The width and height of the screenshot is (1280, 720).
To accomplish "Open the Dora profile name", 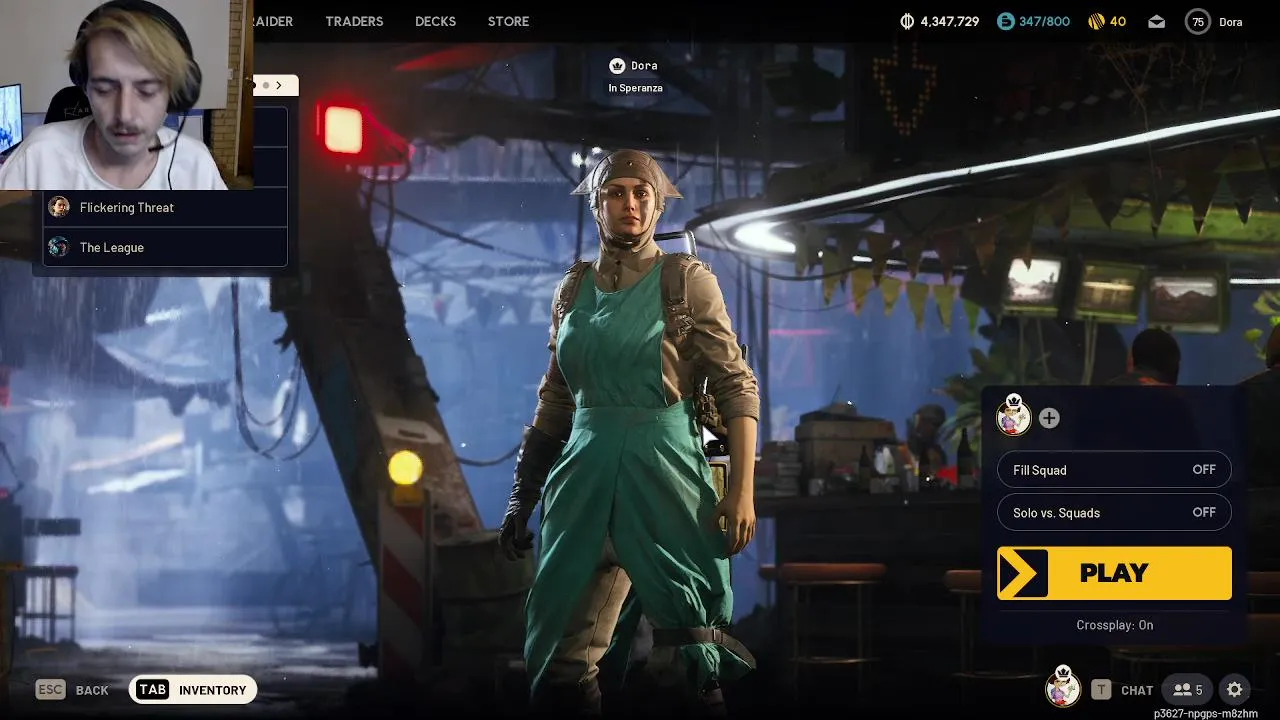I will click(x=1231, y=22).
